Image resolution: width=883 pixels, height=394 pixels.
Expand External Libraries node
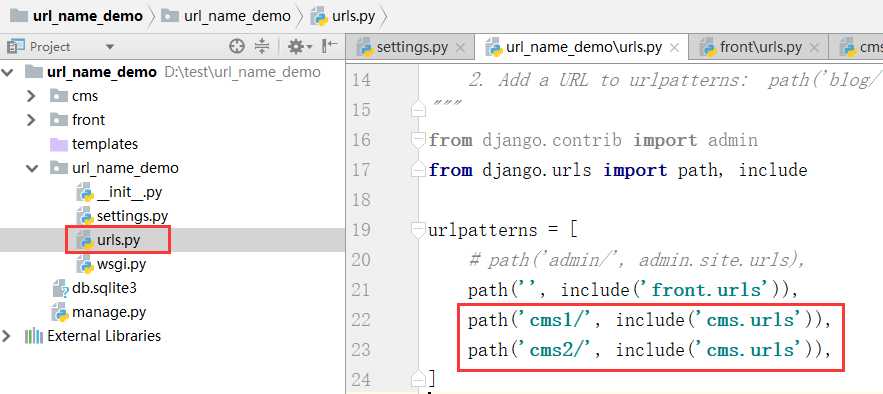7,336
